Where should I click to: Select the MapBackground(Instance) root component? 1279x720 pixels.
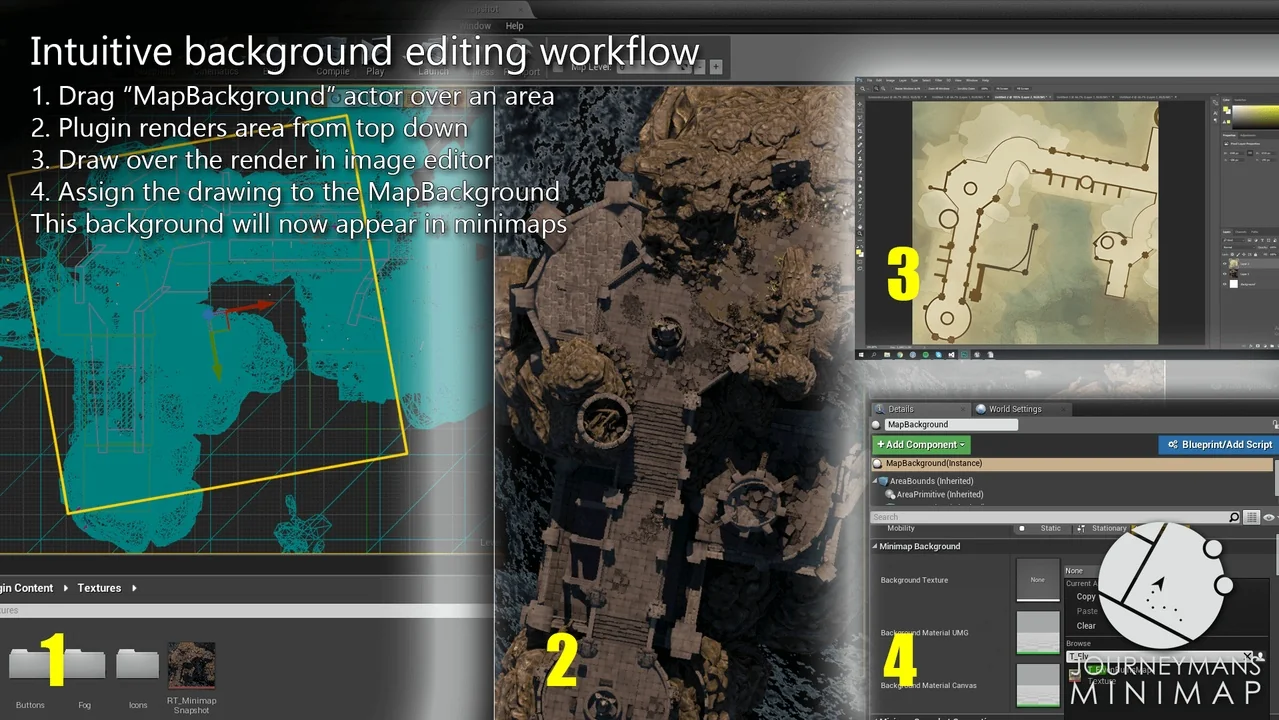point(934,463)
